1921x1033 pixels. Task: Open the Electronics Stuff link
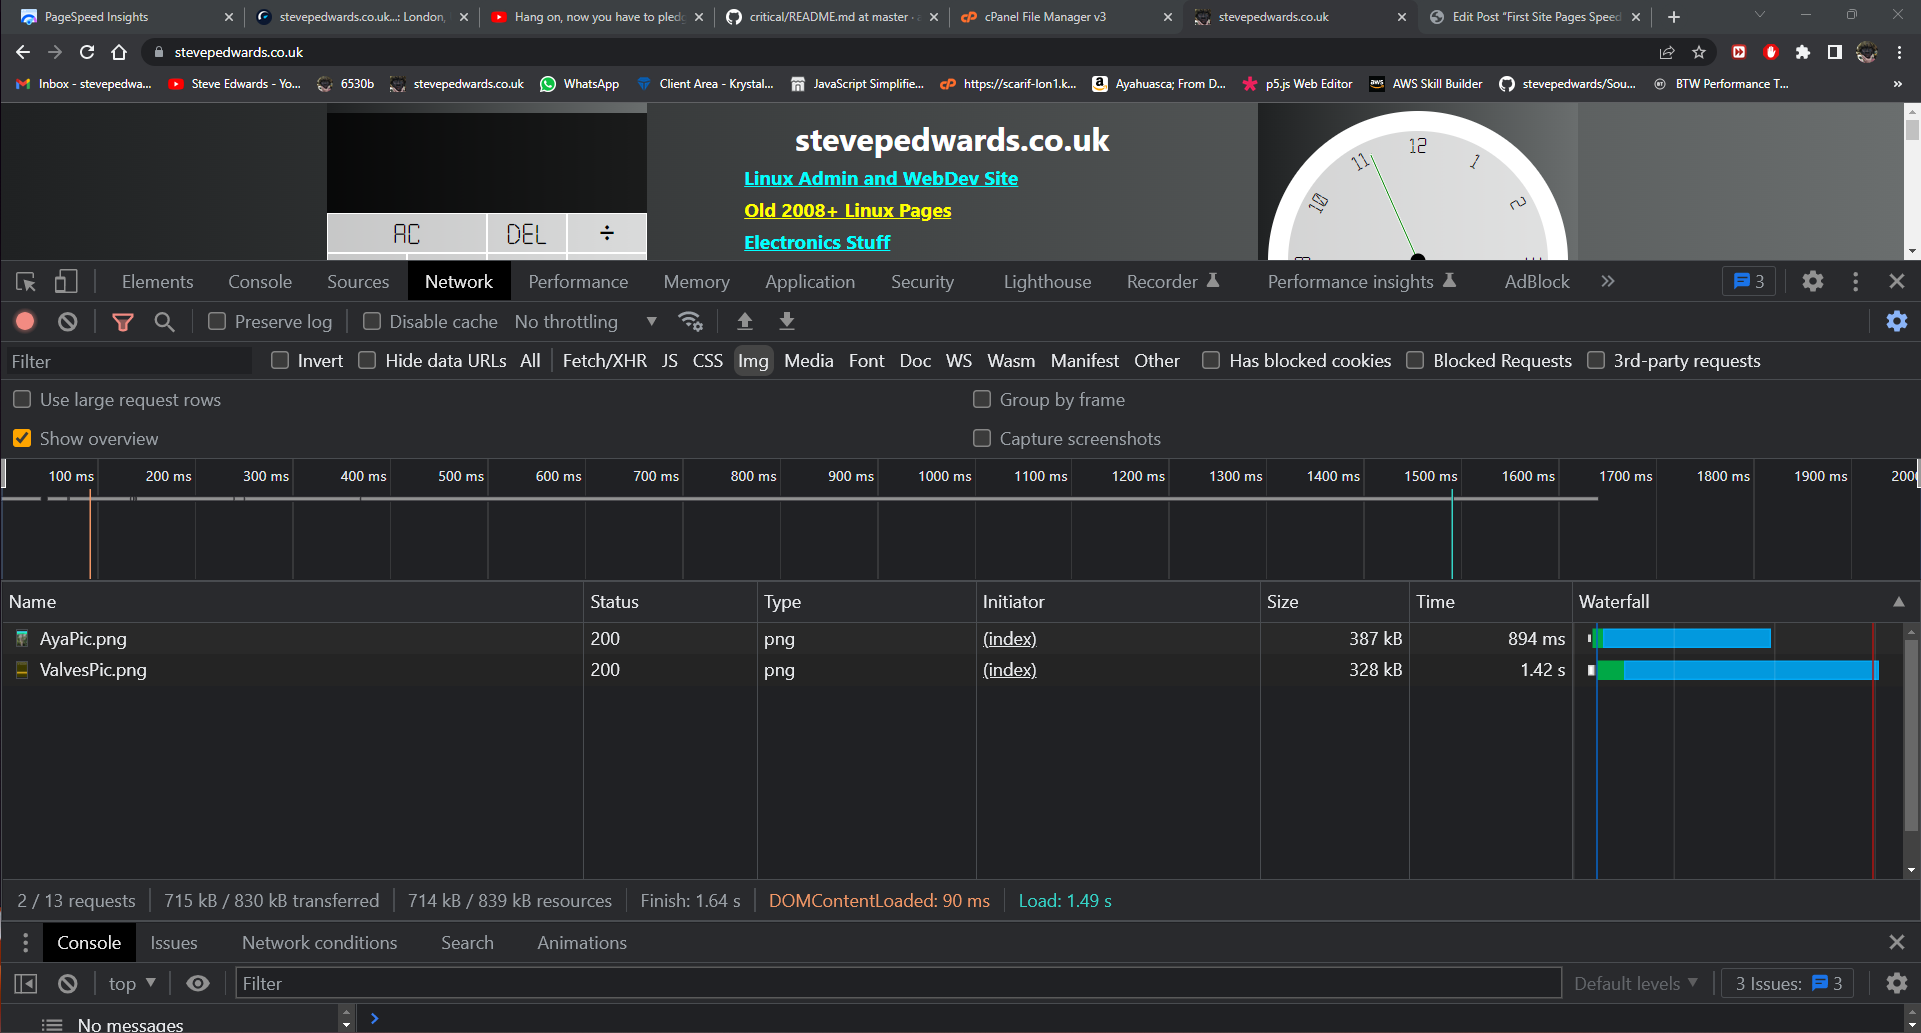coord(816,242)
